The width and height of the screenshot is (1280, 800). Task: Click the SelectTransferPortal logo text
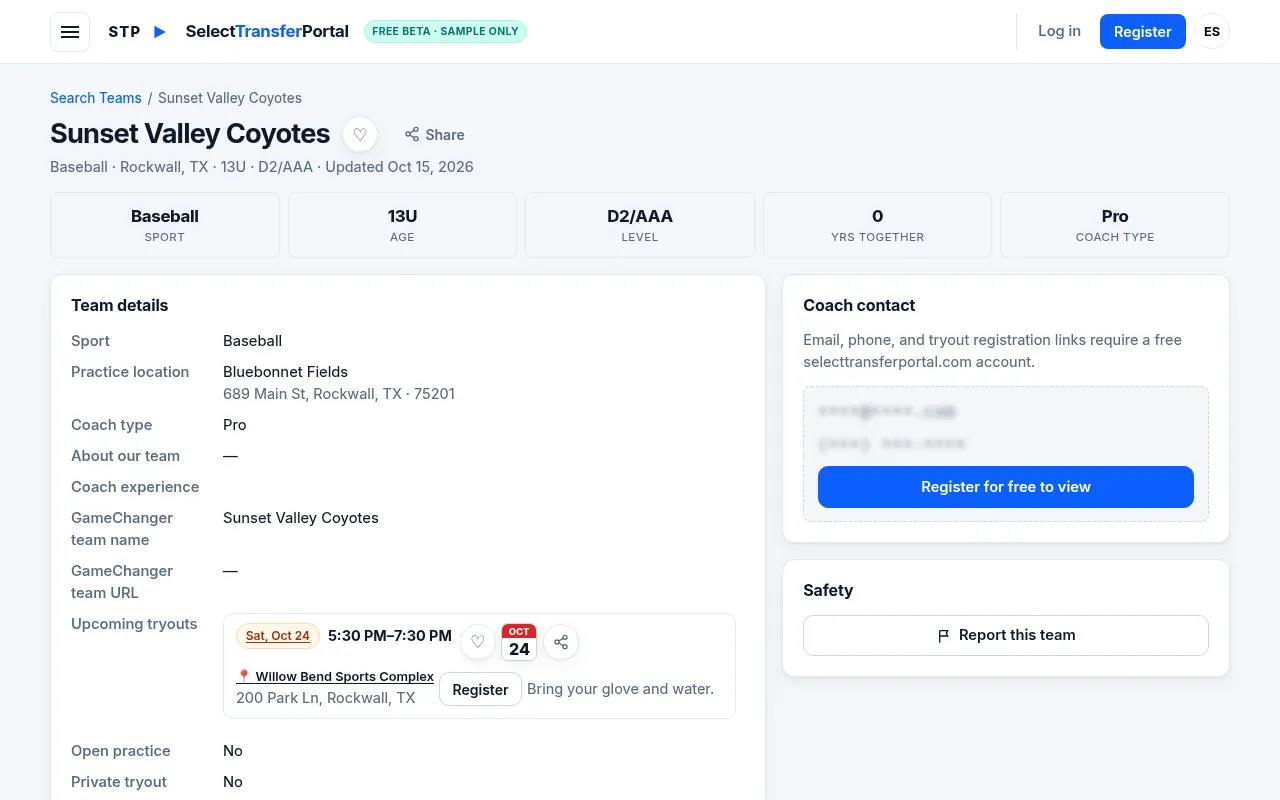267,31
